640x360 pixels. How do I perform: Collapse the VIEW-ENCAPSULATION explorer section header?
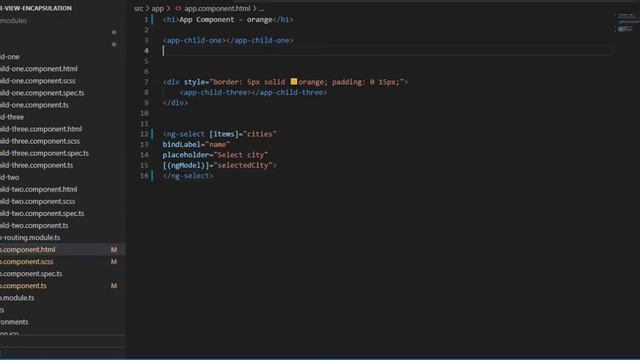click(x=36, y=8)
